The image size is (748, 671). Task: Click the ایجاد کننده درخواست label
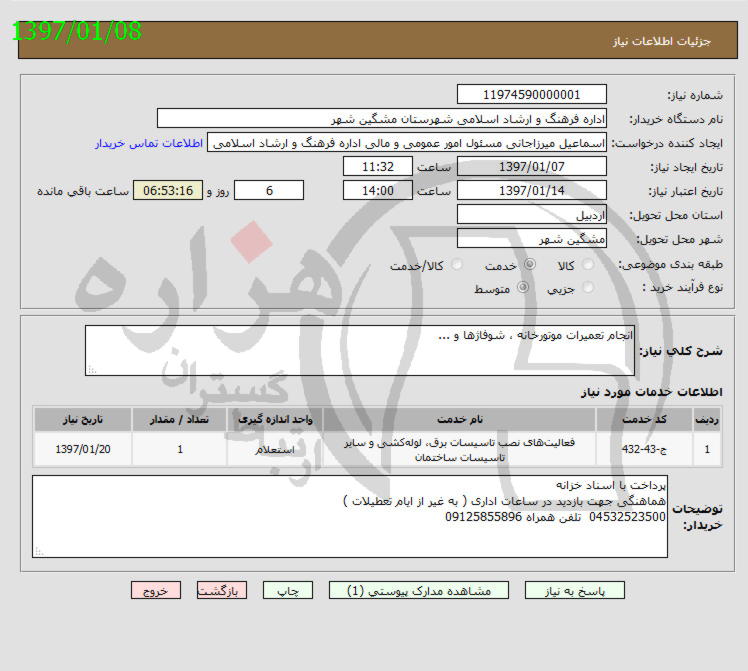click(x=667, y=143)
